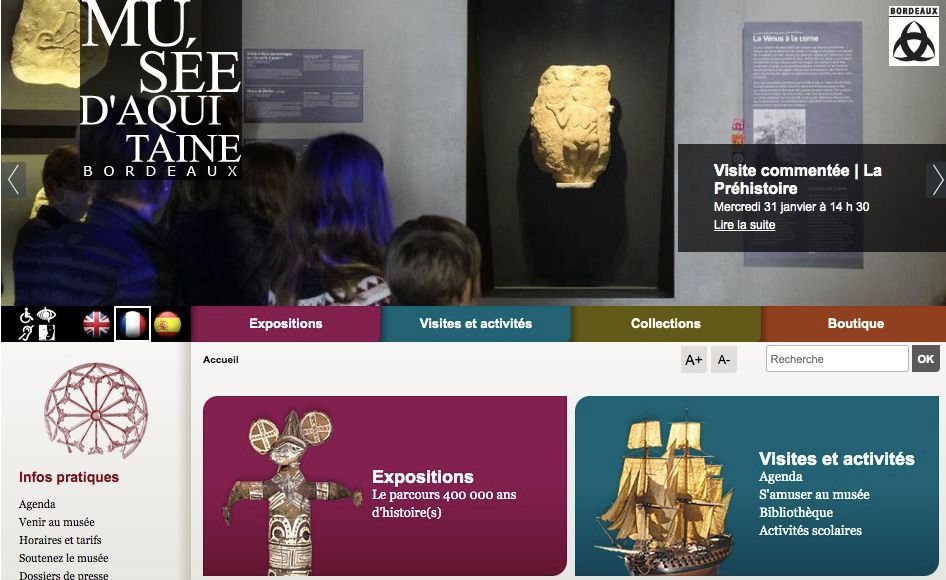Click the sailing ship model thumbnail
946x580 pixels.
coord(665,490)
